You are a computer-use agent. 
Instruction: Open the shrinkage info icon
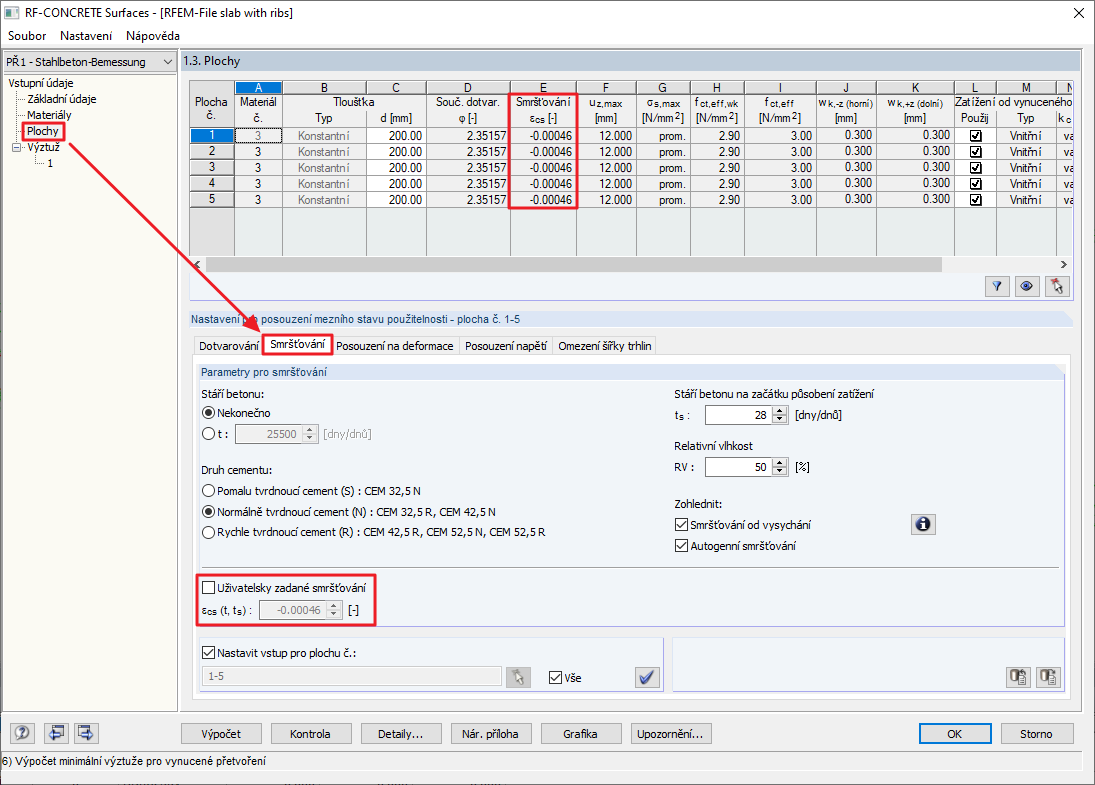[923, 524]
